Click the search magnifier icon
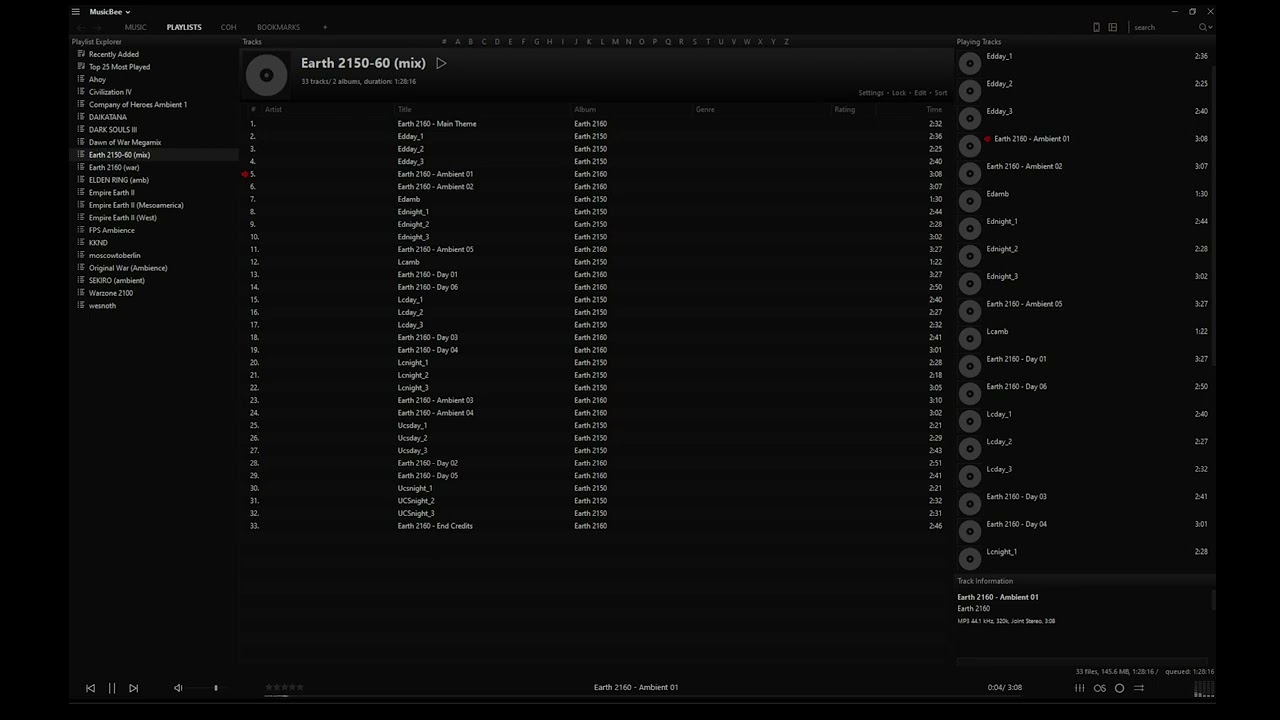The height and width of the screenshot is (720, 1280). click(1203, 27)
